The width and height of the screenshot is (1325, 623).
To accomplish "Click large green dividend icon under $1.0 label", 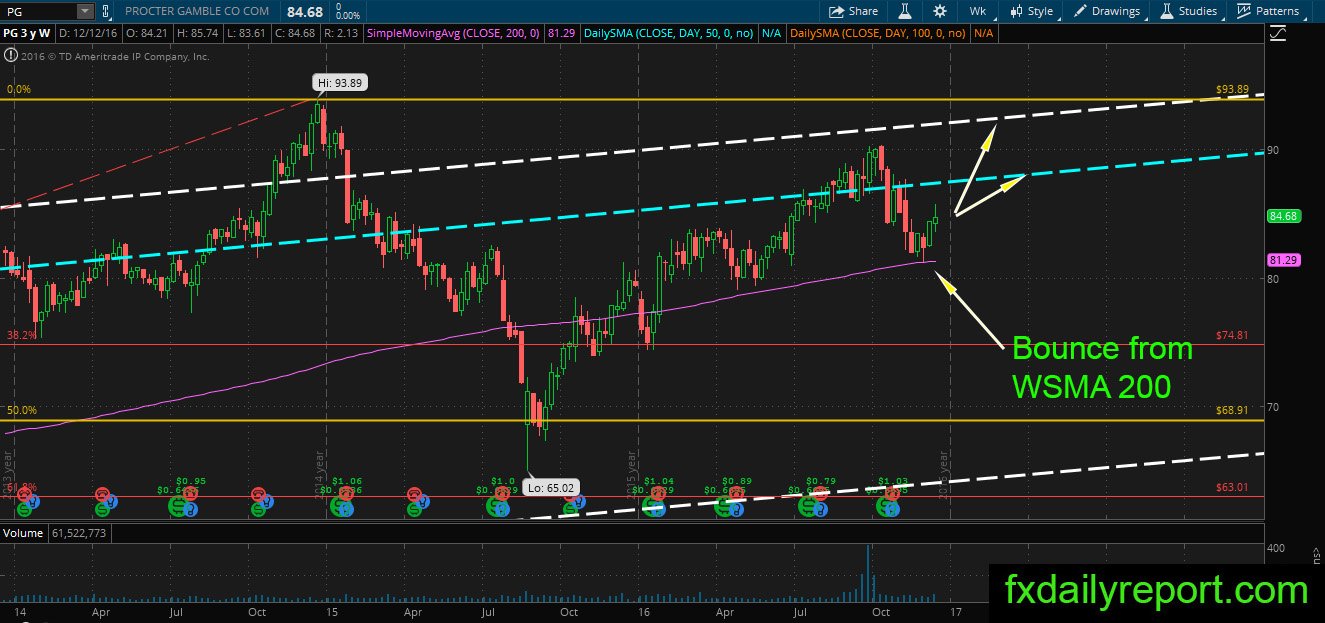I will (x=496, y=507).
